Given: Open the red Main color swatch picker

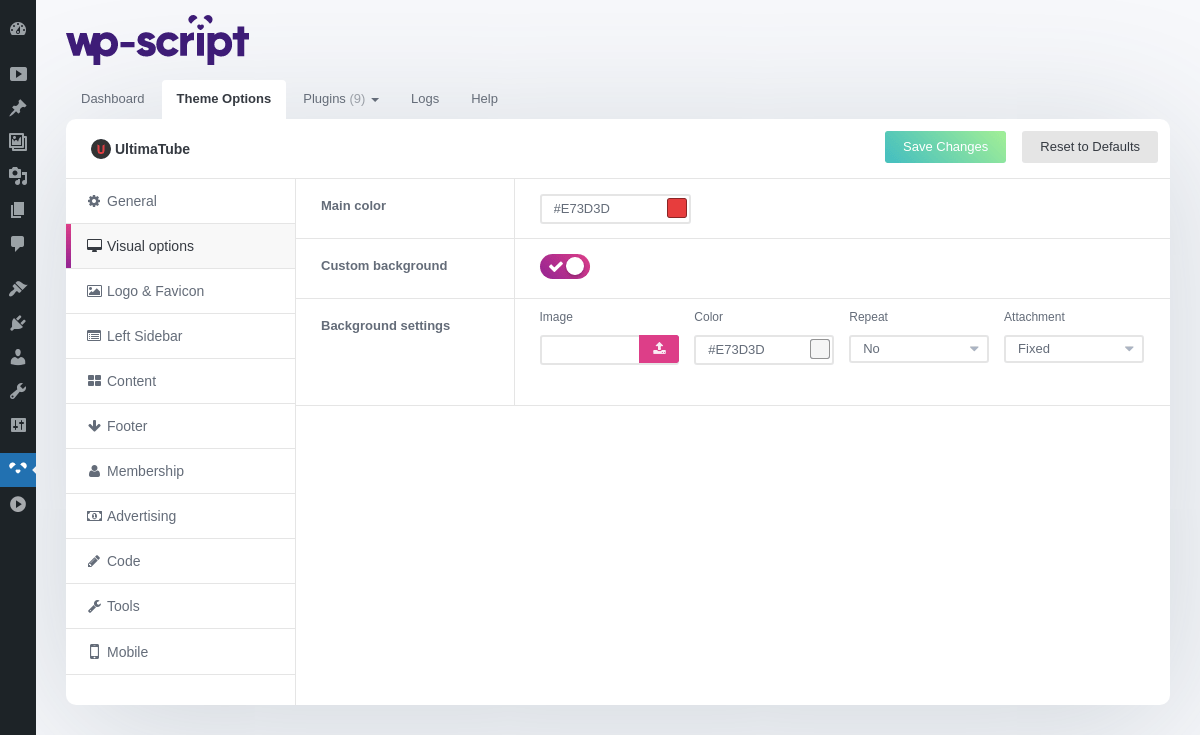Looking at the screenshot, I should (677, 208).
